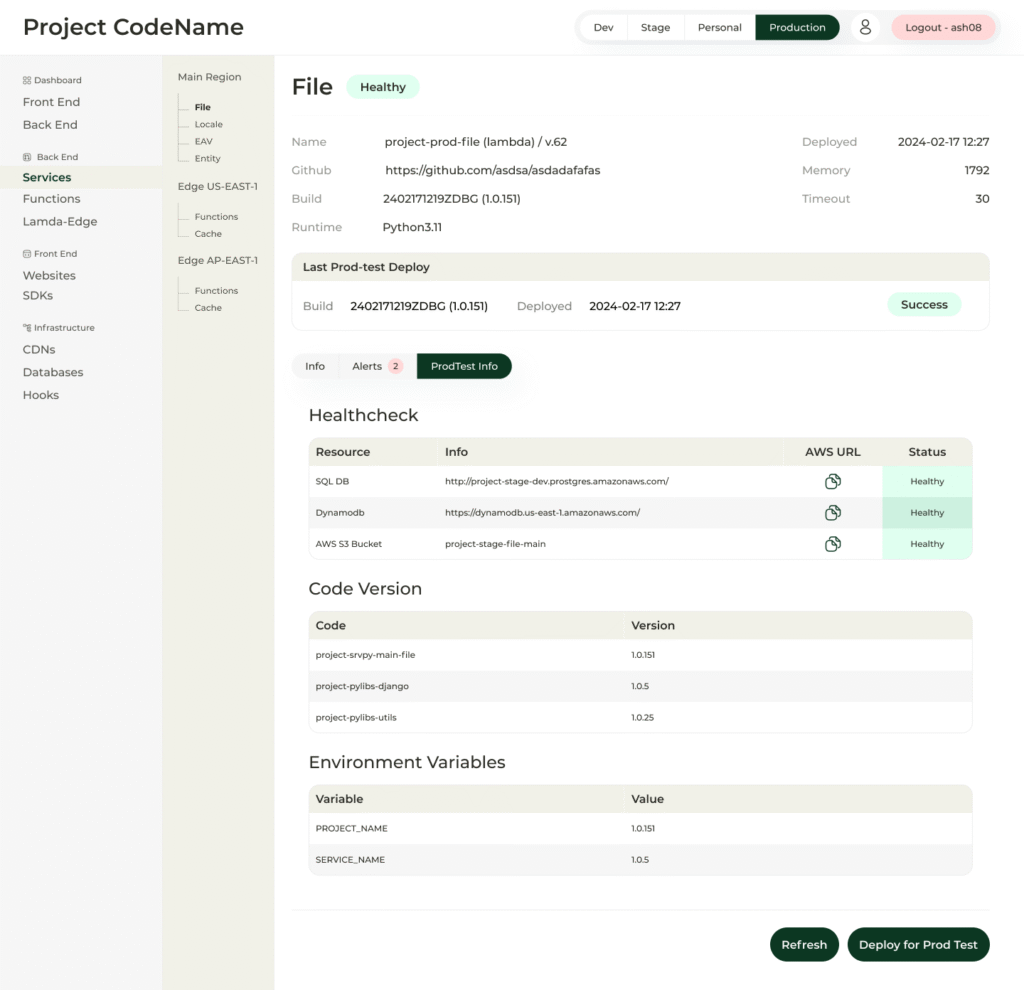The image size is (1024, 990).
Task: Select the Personal environment
Action: click(x=719, y=28)
